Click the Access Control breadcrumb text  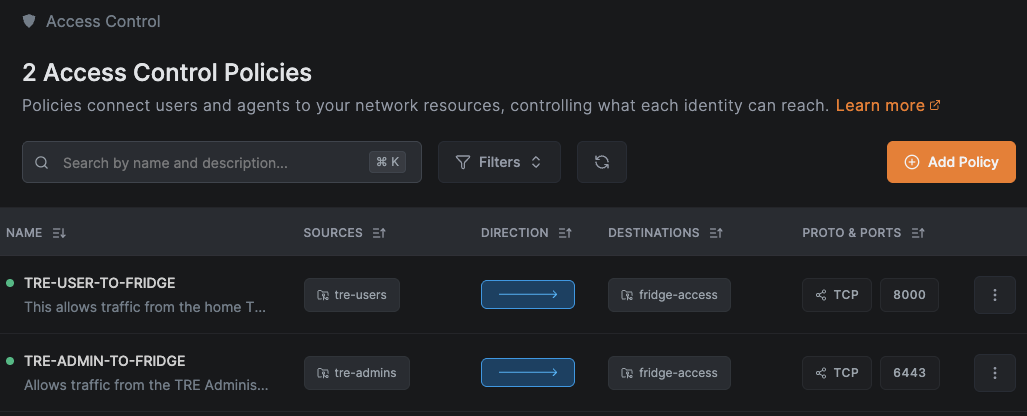click(x=103, y=21)
